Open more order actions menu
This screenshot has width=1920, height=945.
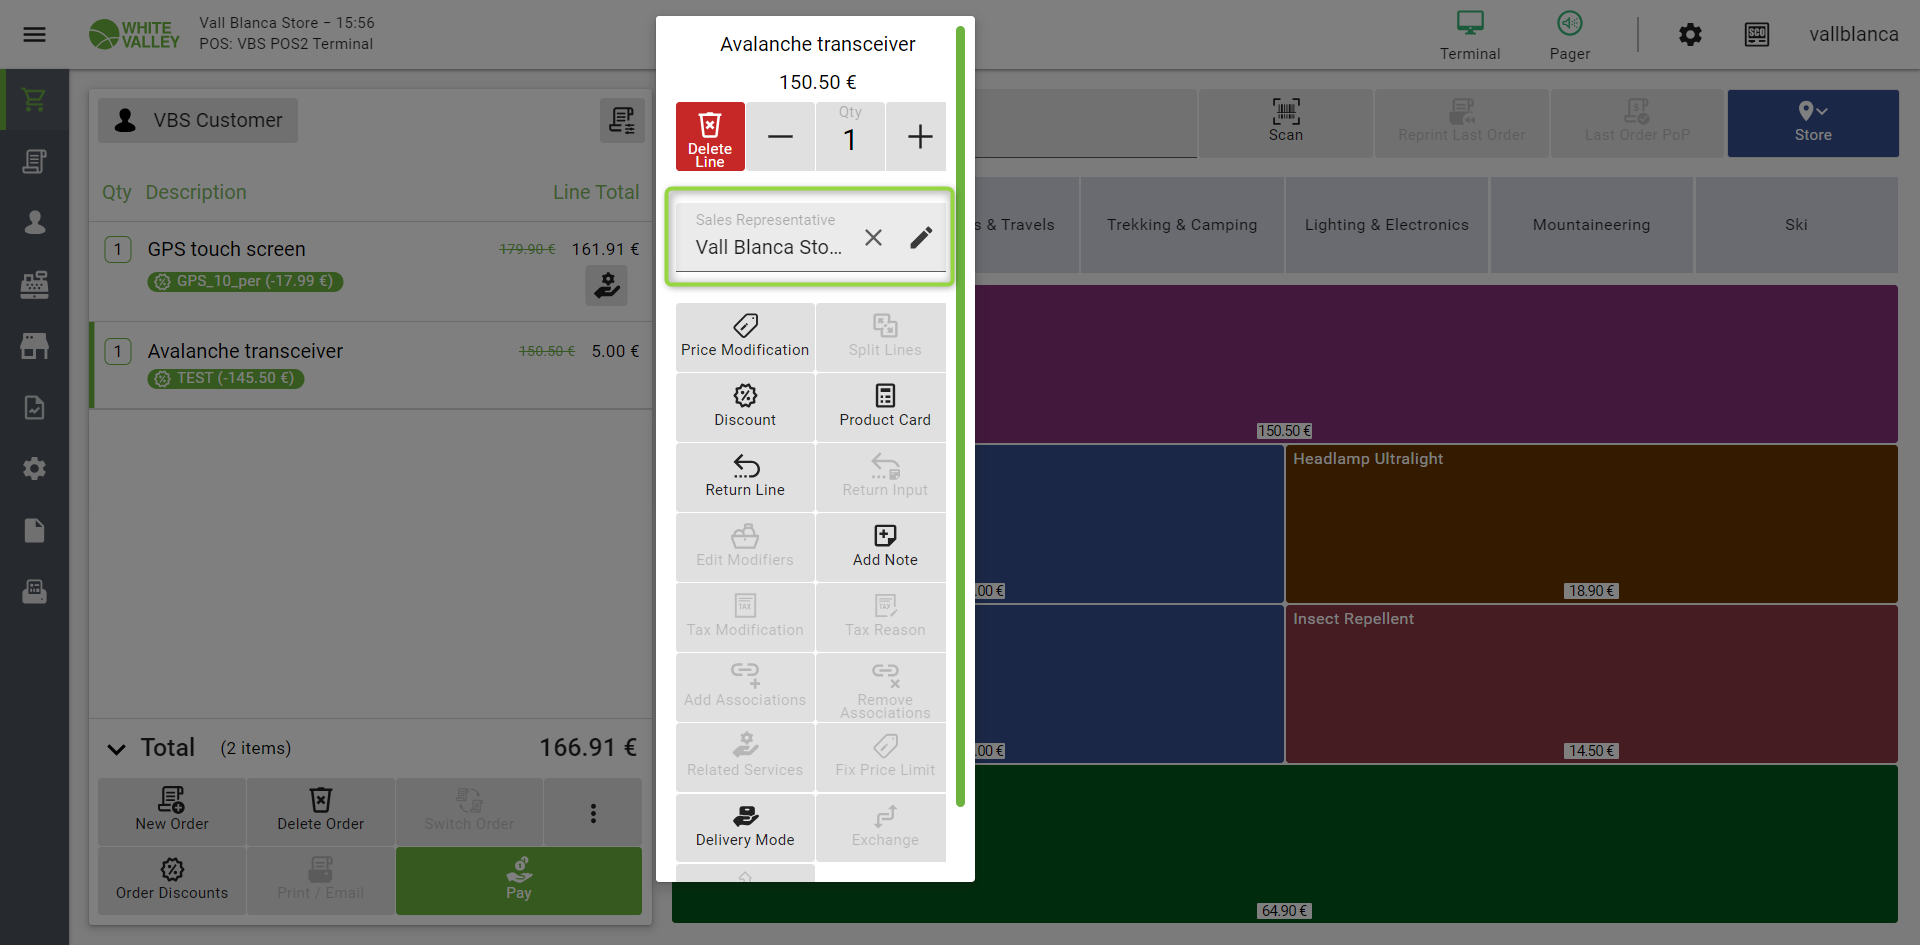593,813
